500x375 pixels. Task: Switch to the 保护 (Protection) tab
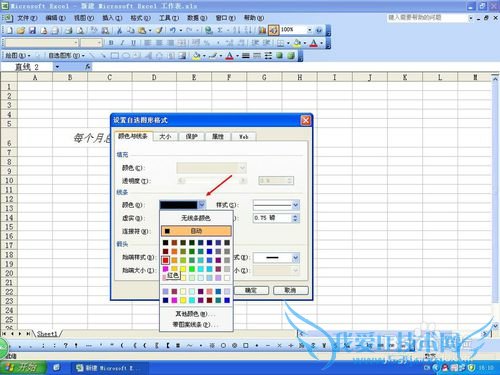point(191,137)
